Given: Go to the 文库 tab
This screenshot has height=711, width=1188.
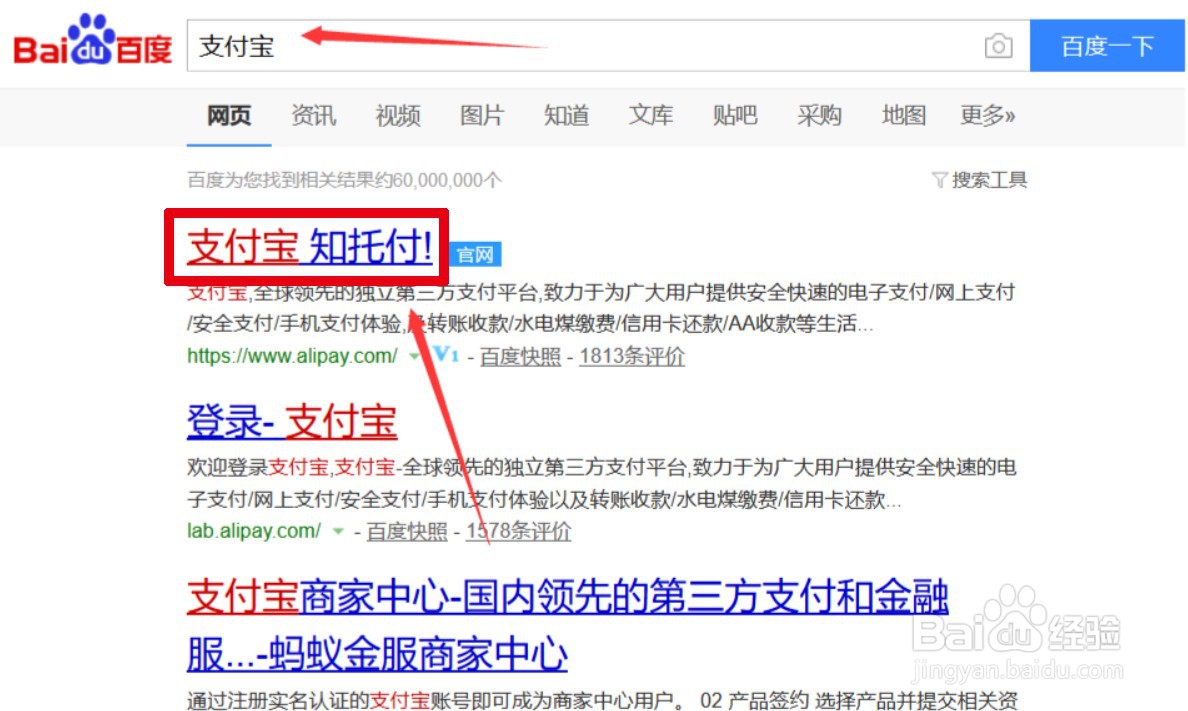Looking at the screenshot, I should point(650,115).
